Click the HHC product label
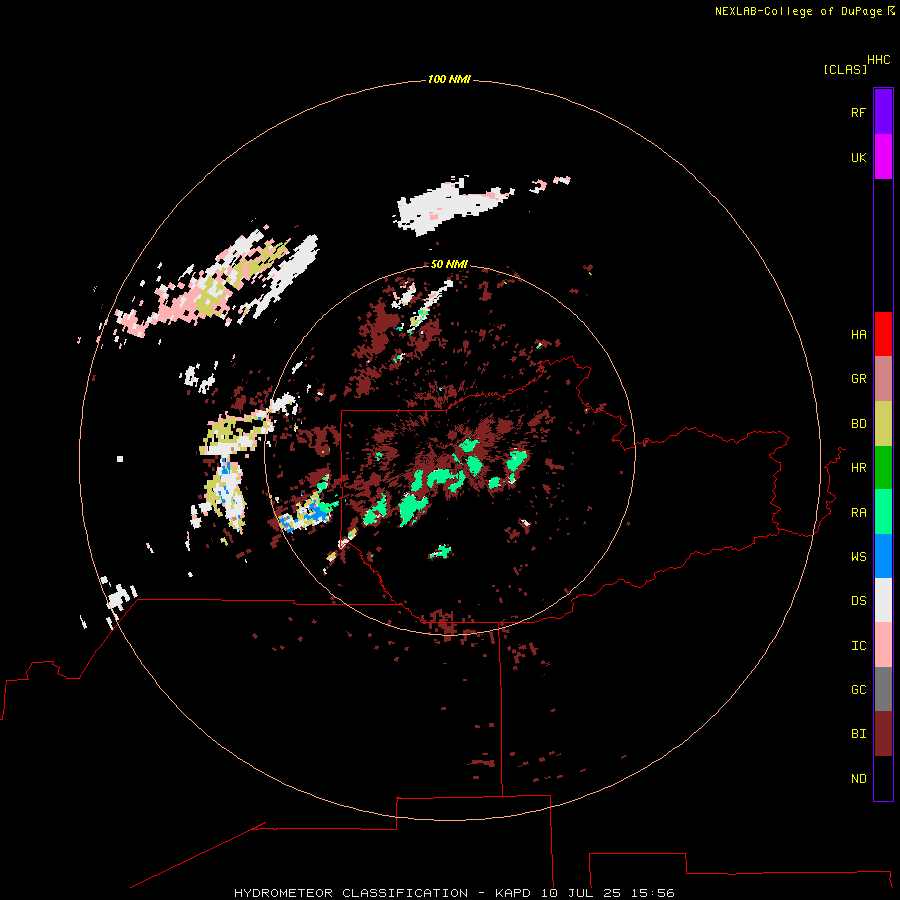Screen dimensions: 900x900 [x=878, y=60]
